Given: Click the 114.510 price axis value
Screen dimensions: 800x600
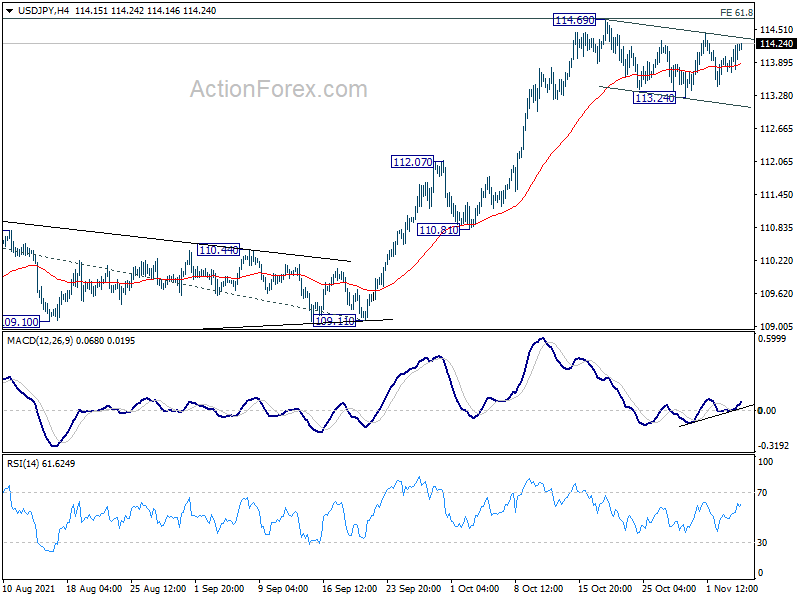Looking at the screenshot, I should (x=776, y=30).
